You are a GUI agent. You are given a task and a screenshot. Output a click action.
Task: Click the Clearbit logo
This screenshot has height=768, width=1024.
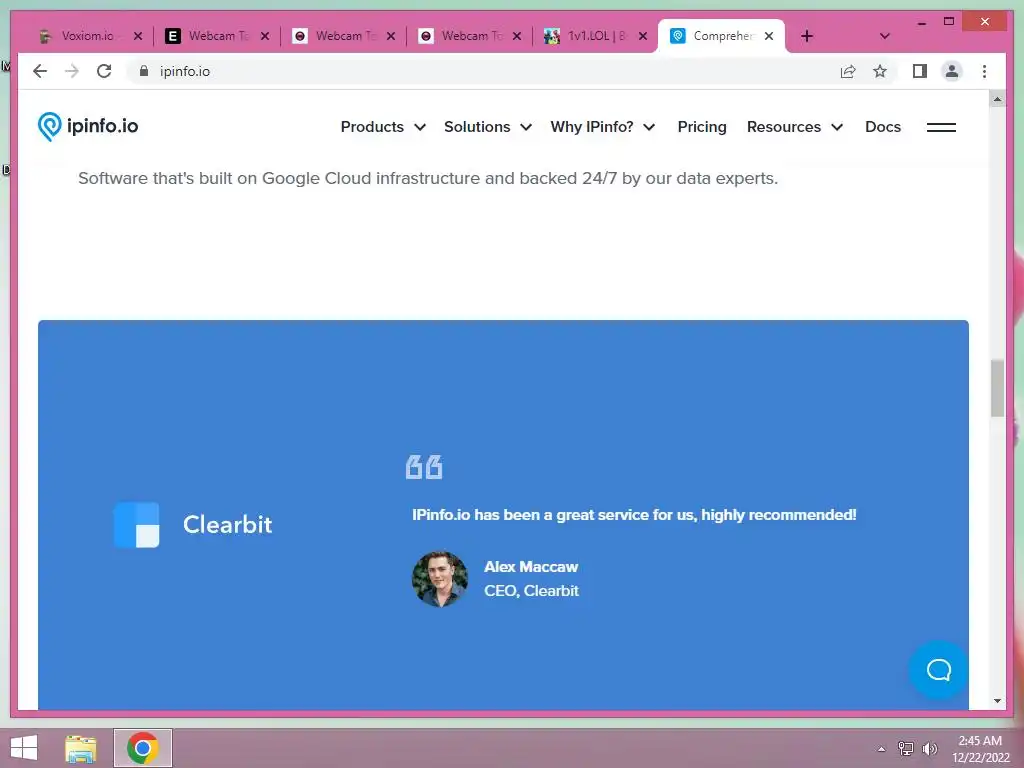click(x=193, y=524)
